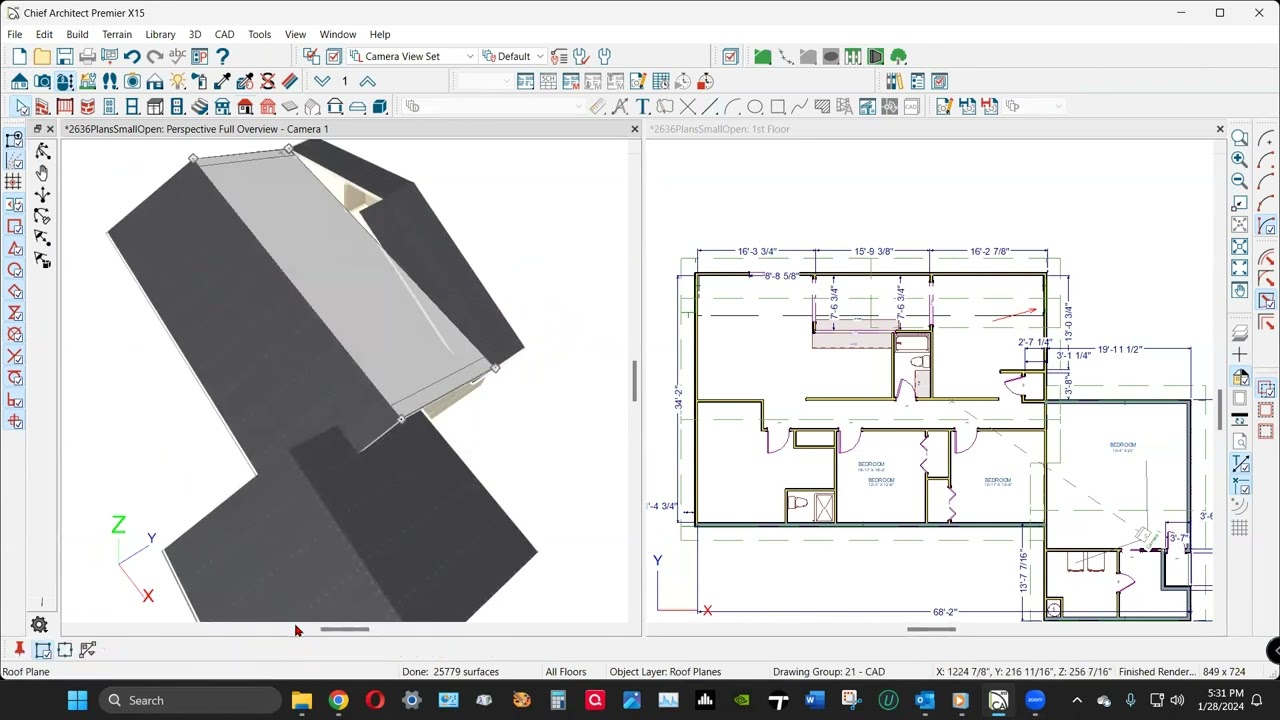The height and width of the screenshot is (720, 1280).
Task: Click the horizontal scrollbar of the camera view
Action: pyautogui.click(x=345, y=629)
